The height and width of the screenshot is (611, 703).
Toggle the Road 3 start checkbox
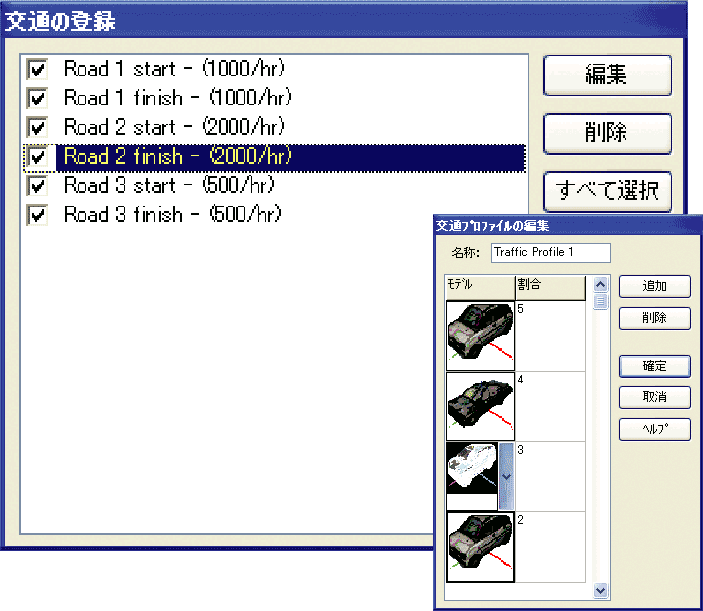pos(37,186)
